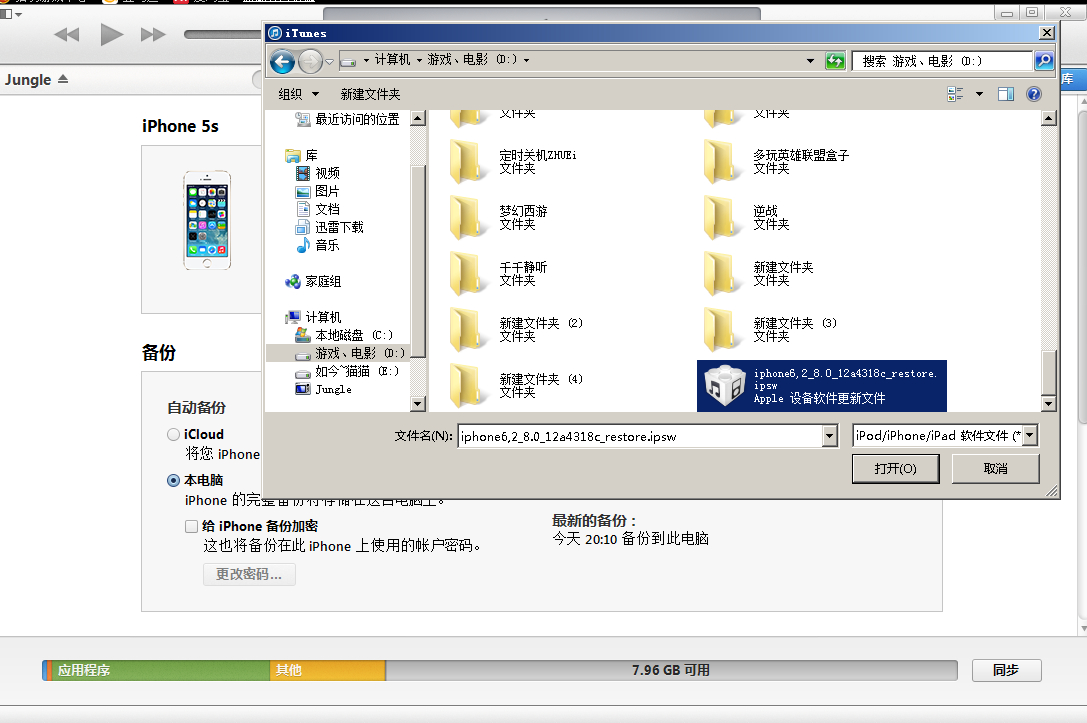Expand the view options dropdown arrow
The width and height of the screenshot is (1087, 723).
coord(979,94)
